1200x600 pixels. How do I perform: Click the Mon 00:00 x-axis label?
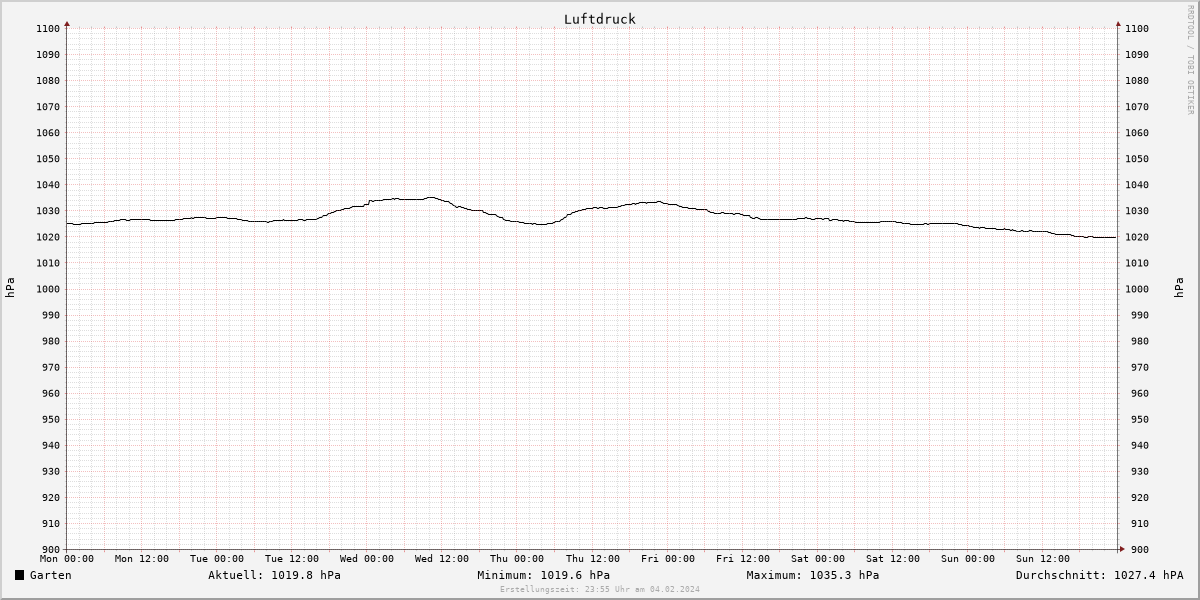pos(67,559)
